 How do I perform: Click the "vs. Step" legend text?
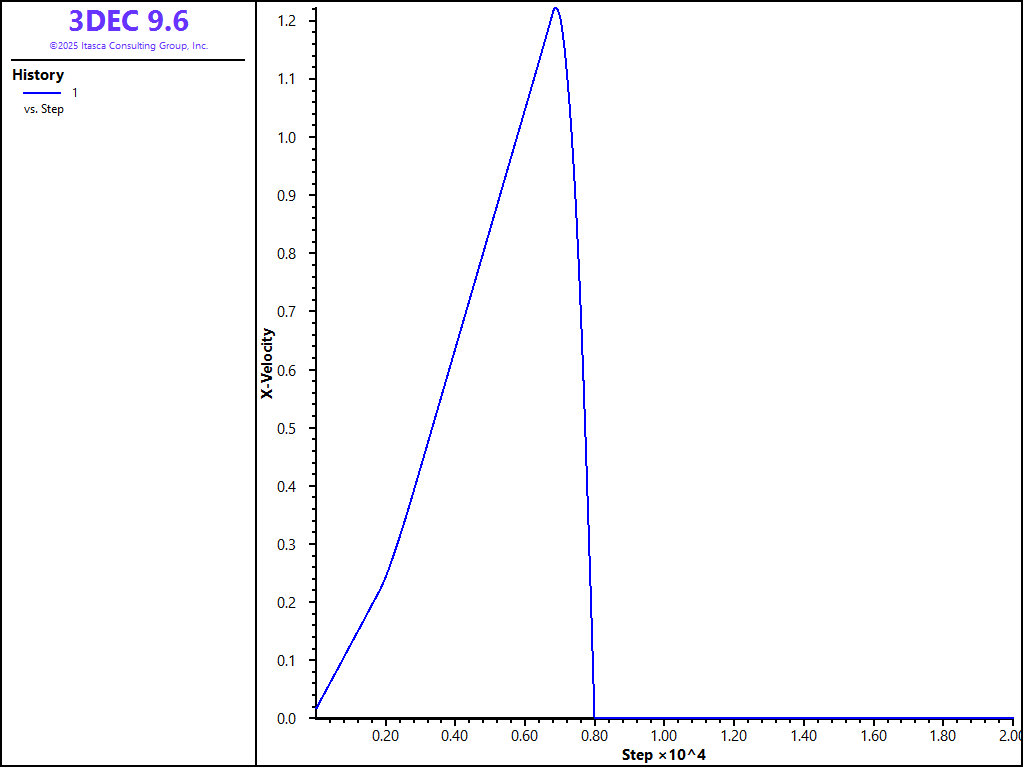pyautogui.click(x=44, y=109)
